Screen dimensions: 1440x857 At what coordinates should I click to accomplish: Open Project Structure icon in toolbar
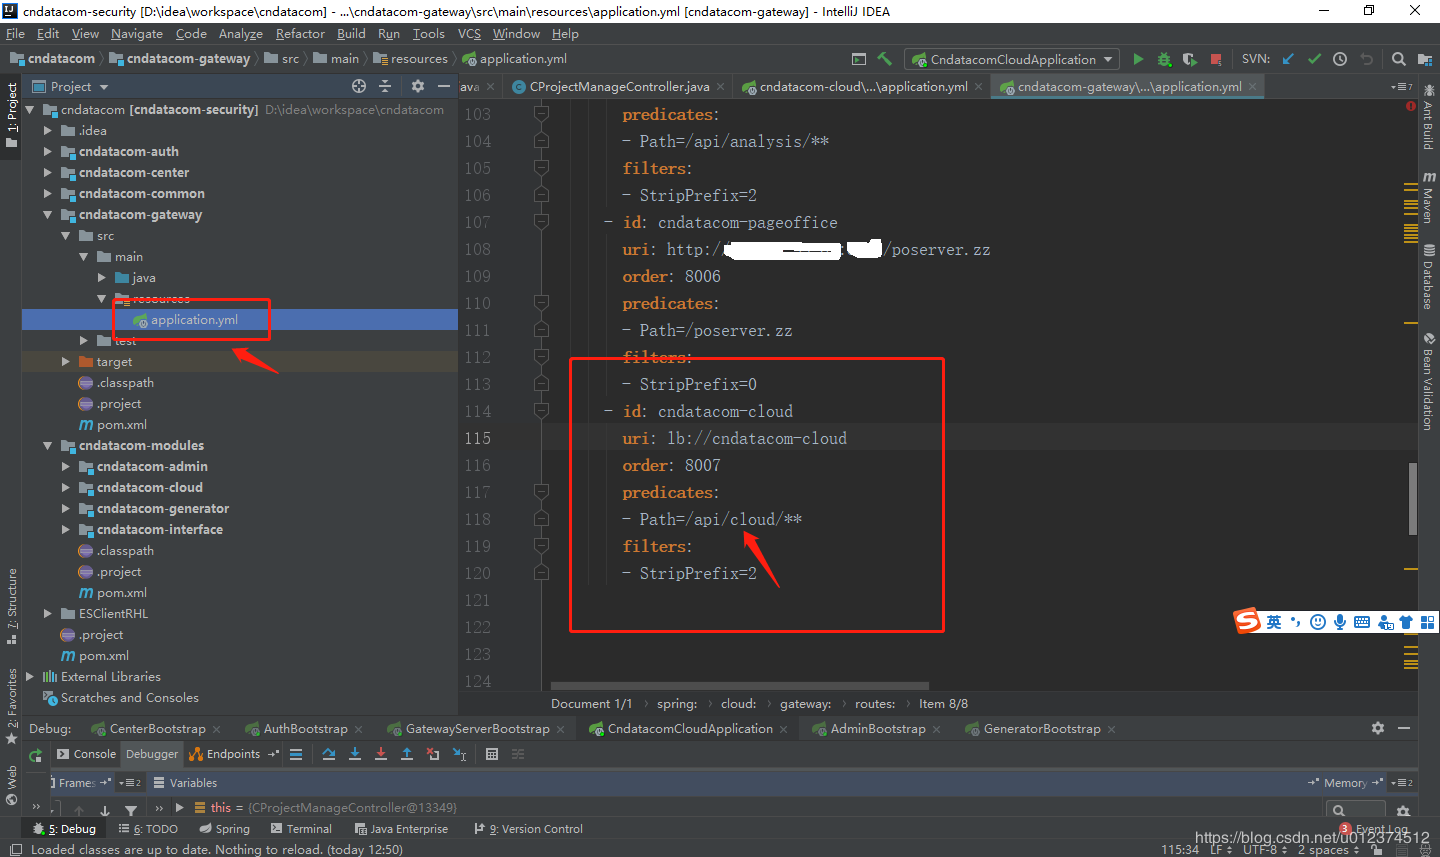[1425, 59]
